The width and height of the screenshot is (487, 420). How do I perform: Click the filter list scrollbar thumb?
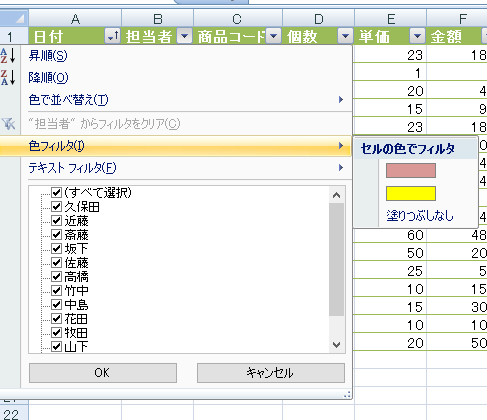337,259
